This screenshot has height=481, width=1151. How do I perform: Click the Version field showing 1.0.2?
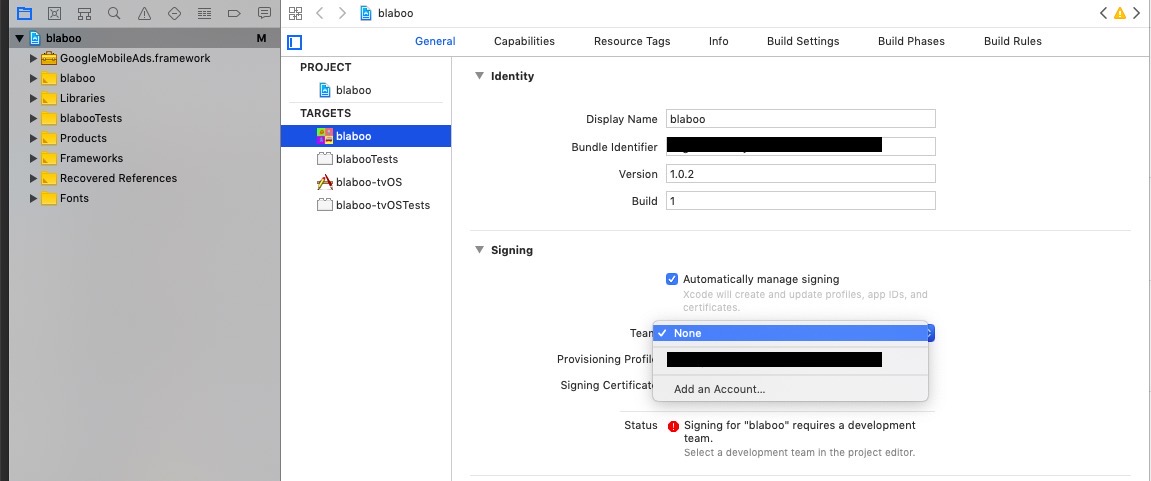pos(801,174)
